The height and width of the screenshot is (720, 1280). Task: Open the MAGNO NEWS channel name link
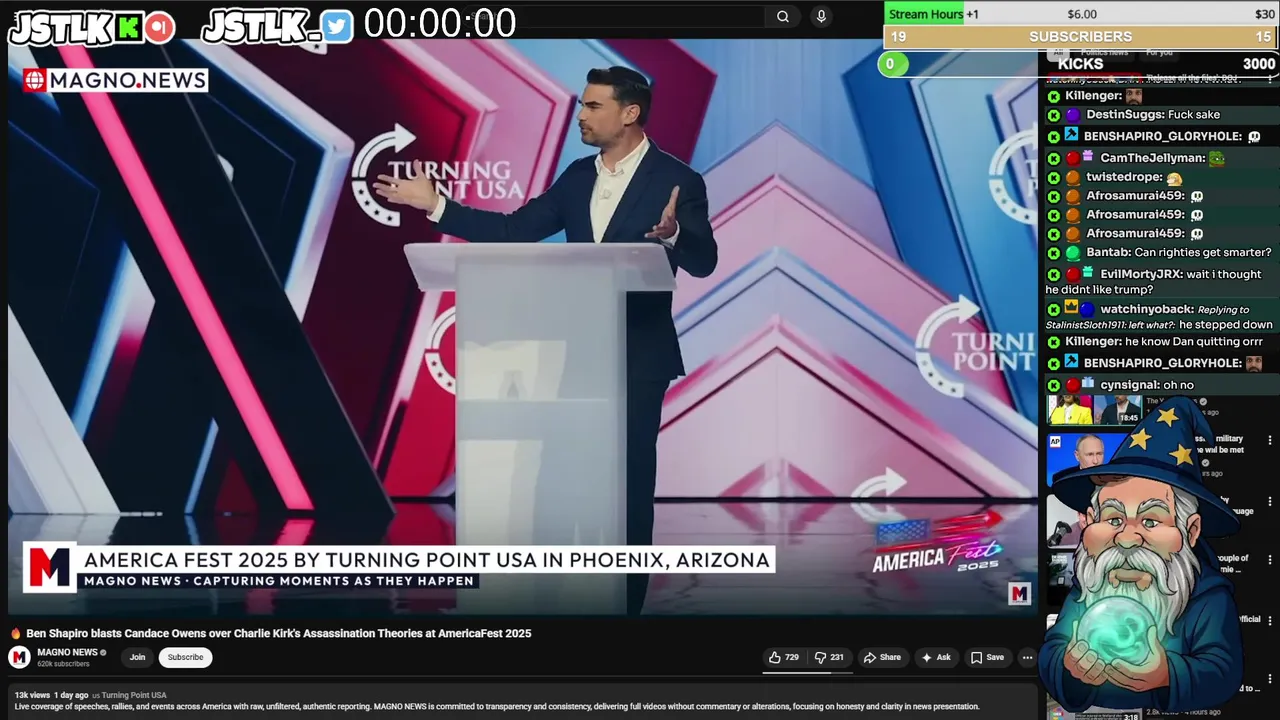pos(67,652)
